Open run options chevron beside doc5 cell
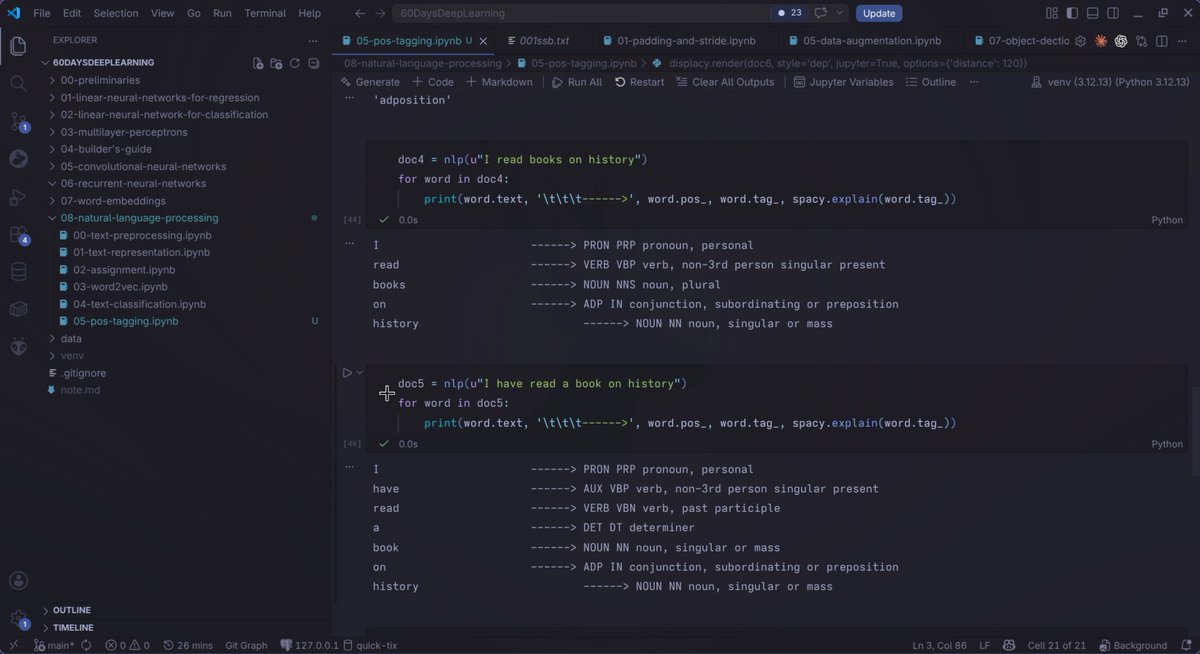Screen dimensions: 1200x654 click(x=360, y=373)
